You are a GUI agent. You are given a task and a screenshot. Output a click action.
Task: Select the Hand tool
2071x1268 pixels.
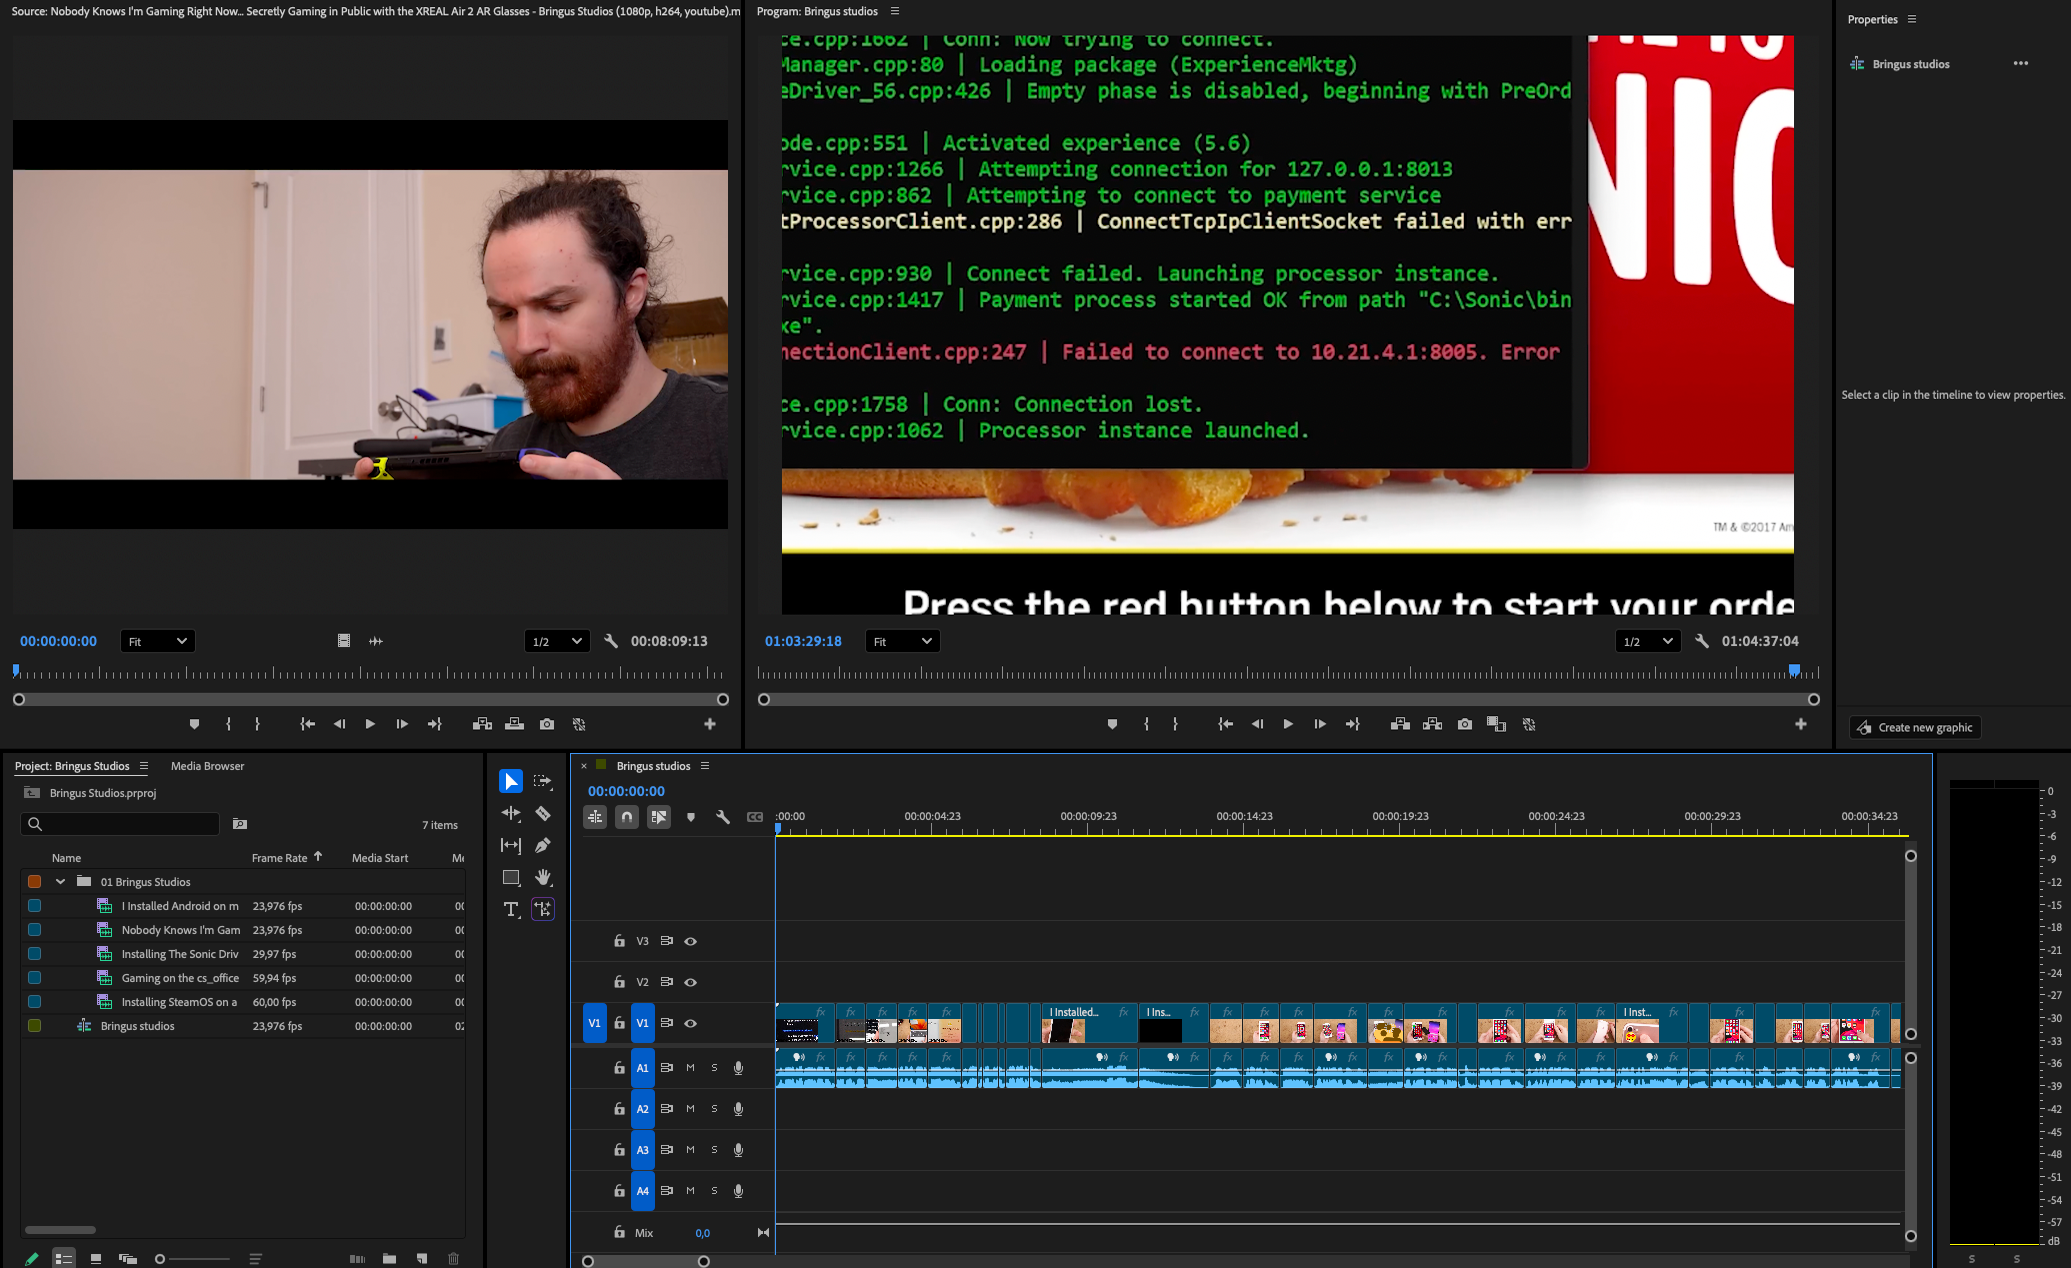point(543,877)
